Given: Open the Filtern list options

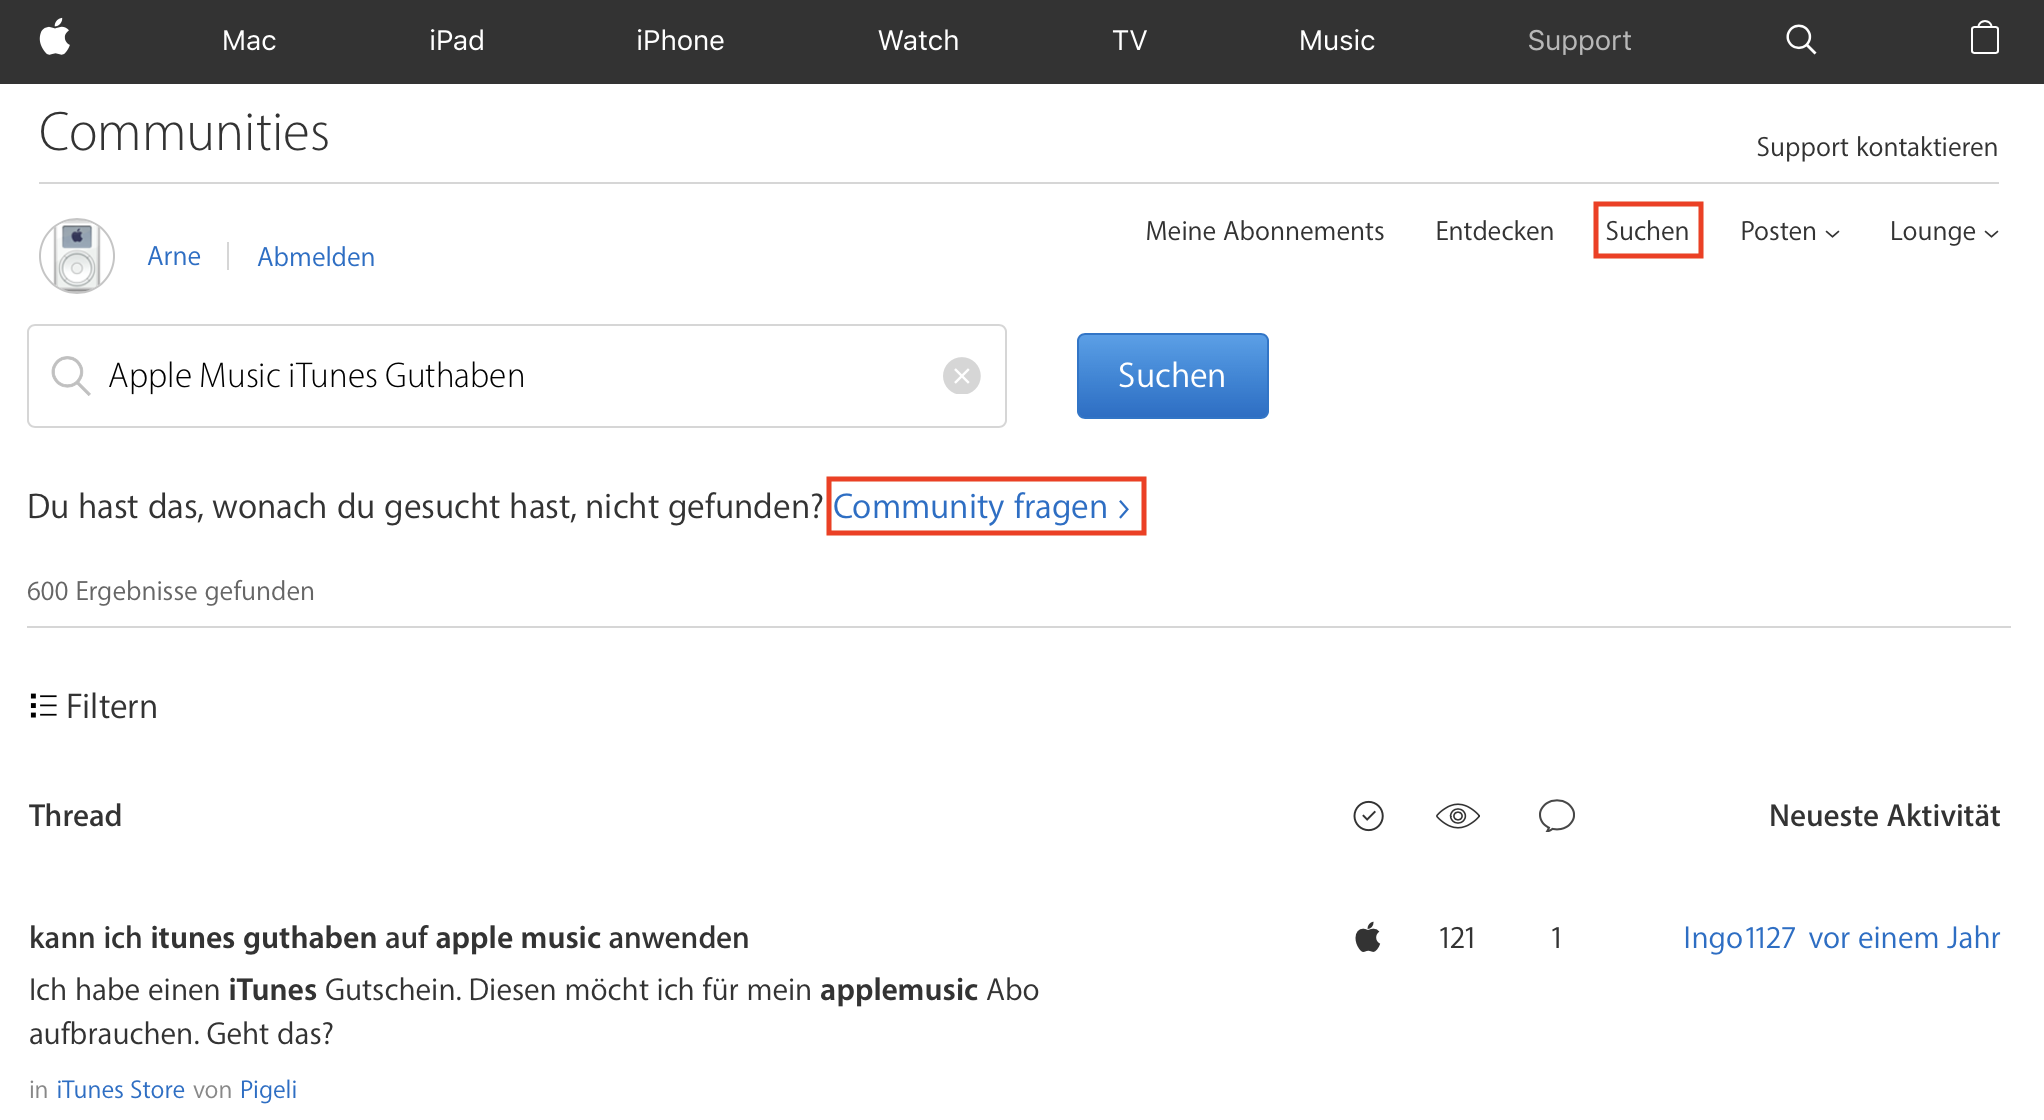Looking at the screenshot, I should pos(93,707).
